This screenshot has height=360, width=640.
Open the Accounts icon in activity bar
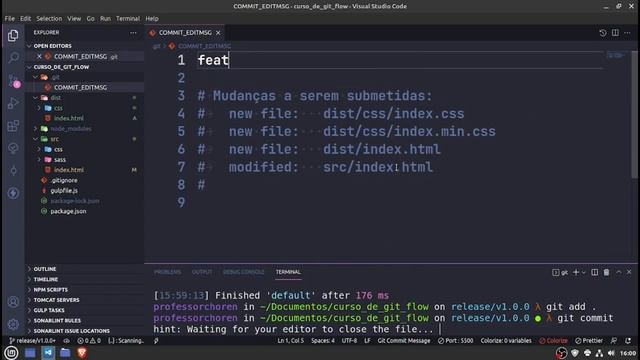tap(13, 302)
